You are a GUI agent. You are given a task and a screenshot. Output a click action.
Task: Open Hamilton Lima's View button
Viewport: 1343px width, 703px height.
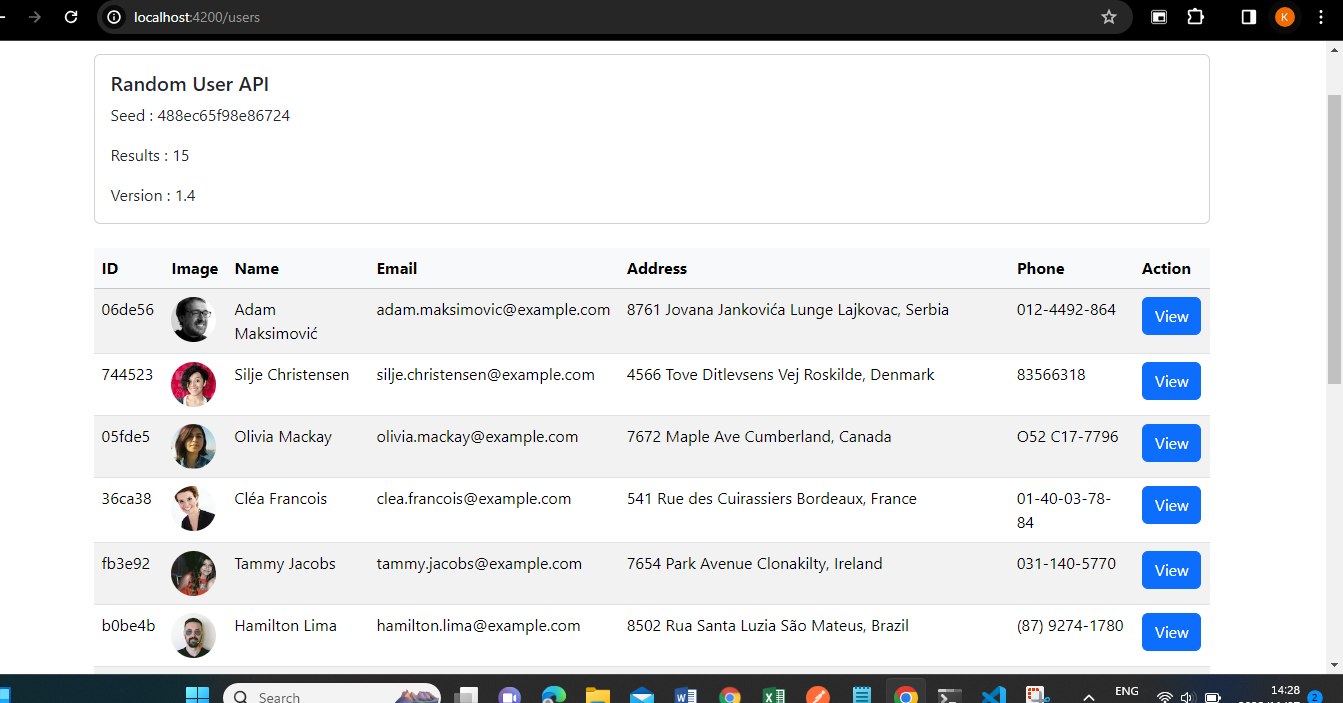pos(1171,632)
